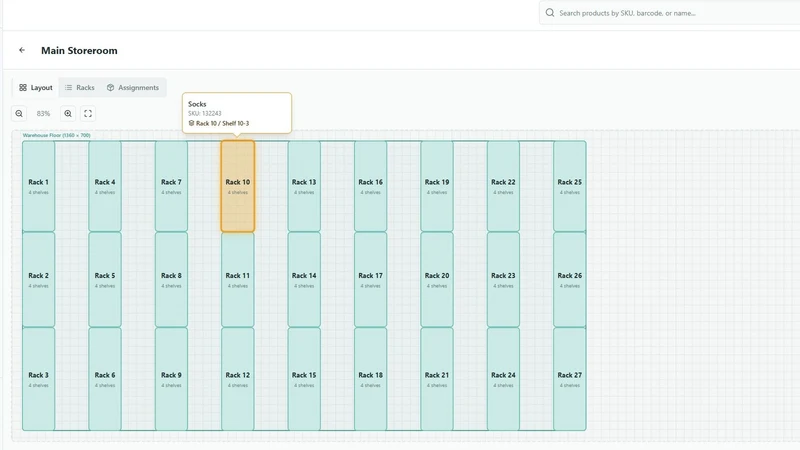
Task: Click the search magnifier icon
Action: pyautogui.click(x=549, y=13)
